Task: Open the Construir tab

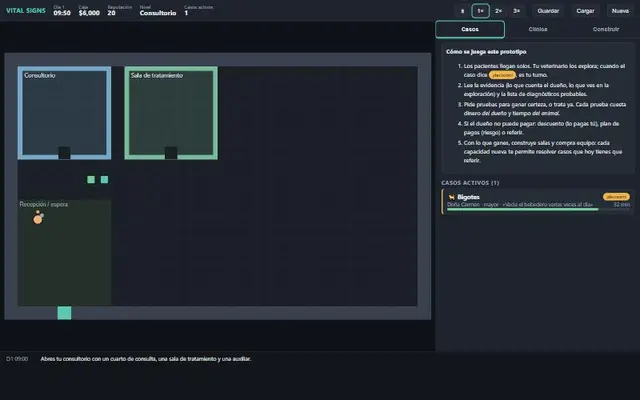Action: coord(606,29)
